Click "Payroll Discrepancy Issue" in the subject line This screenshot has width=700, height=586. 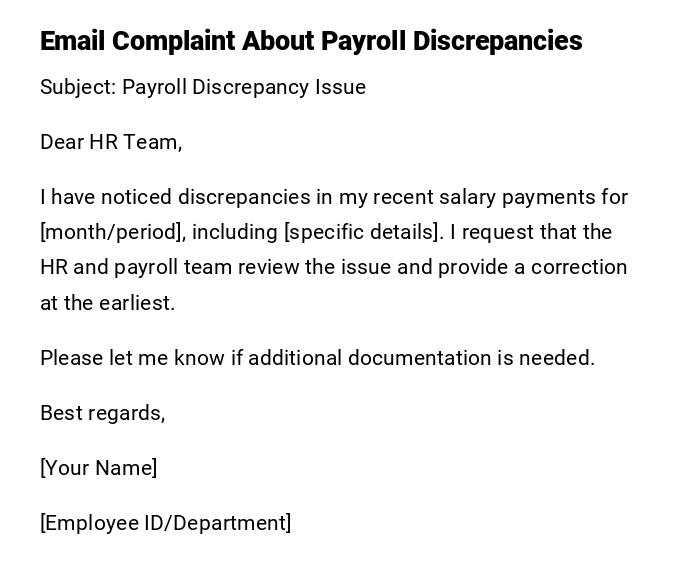click(244, 87)
